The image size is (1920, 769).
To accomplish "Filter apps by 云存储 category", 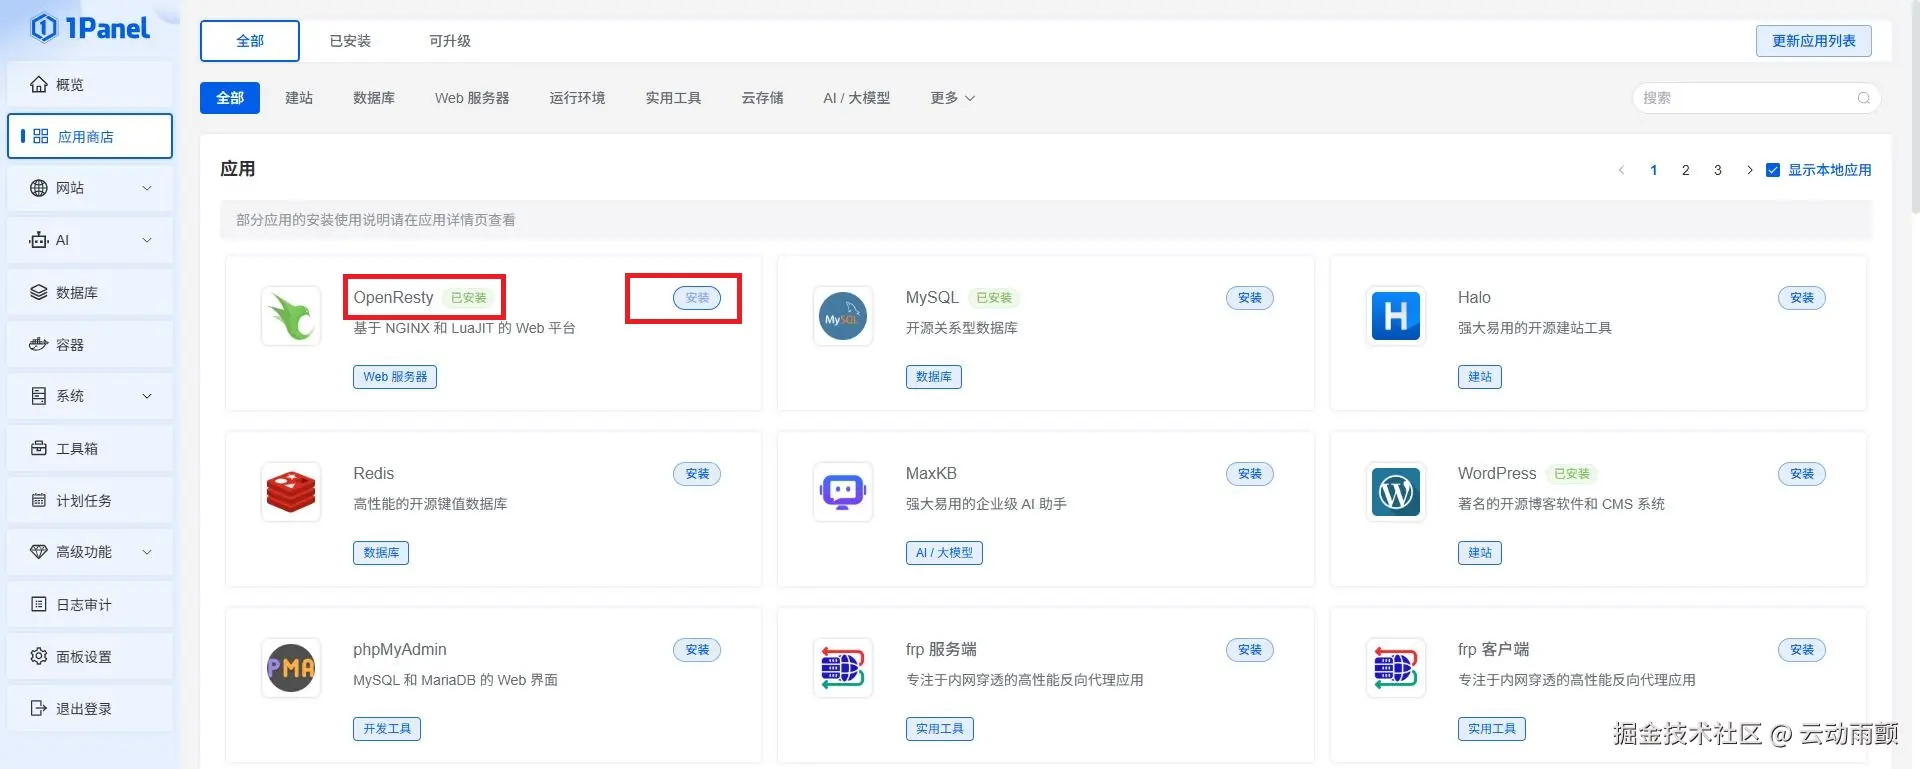I will coord(762,98).
